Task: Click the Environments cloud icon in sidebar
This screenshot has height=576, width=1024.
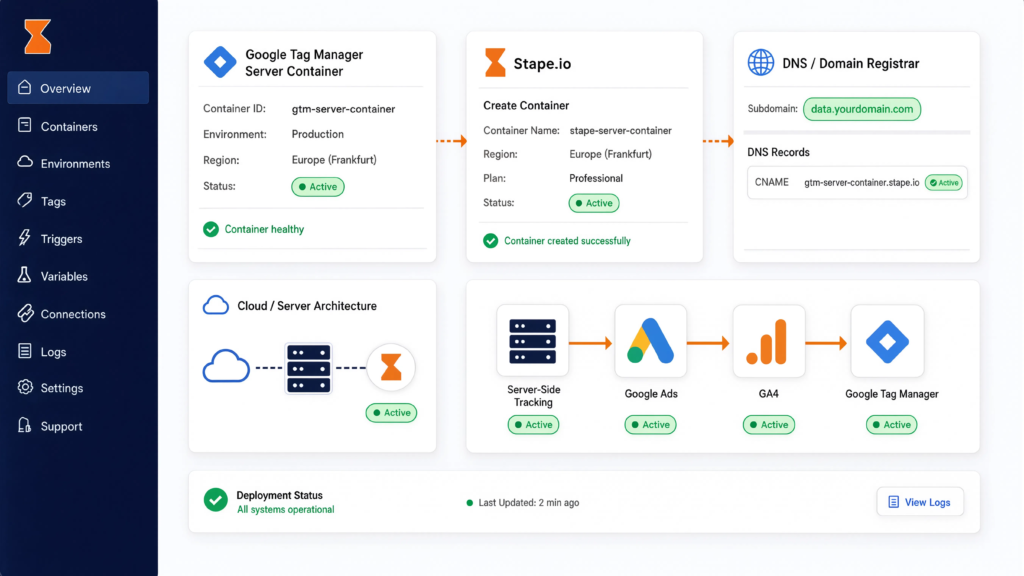Action: click(25, 162)
